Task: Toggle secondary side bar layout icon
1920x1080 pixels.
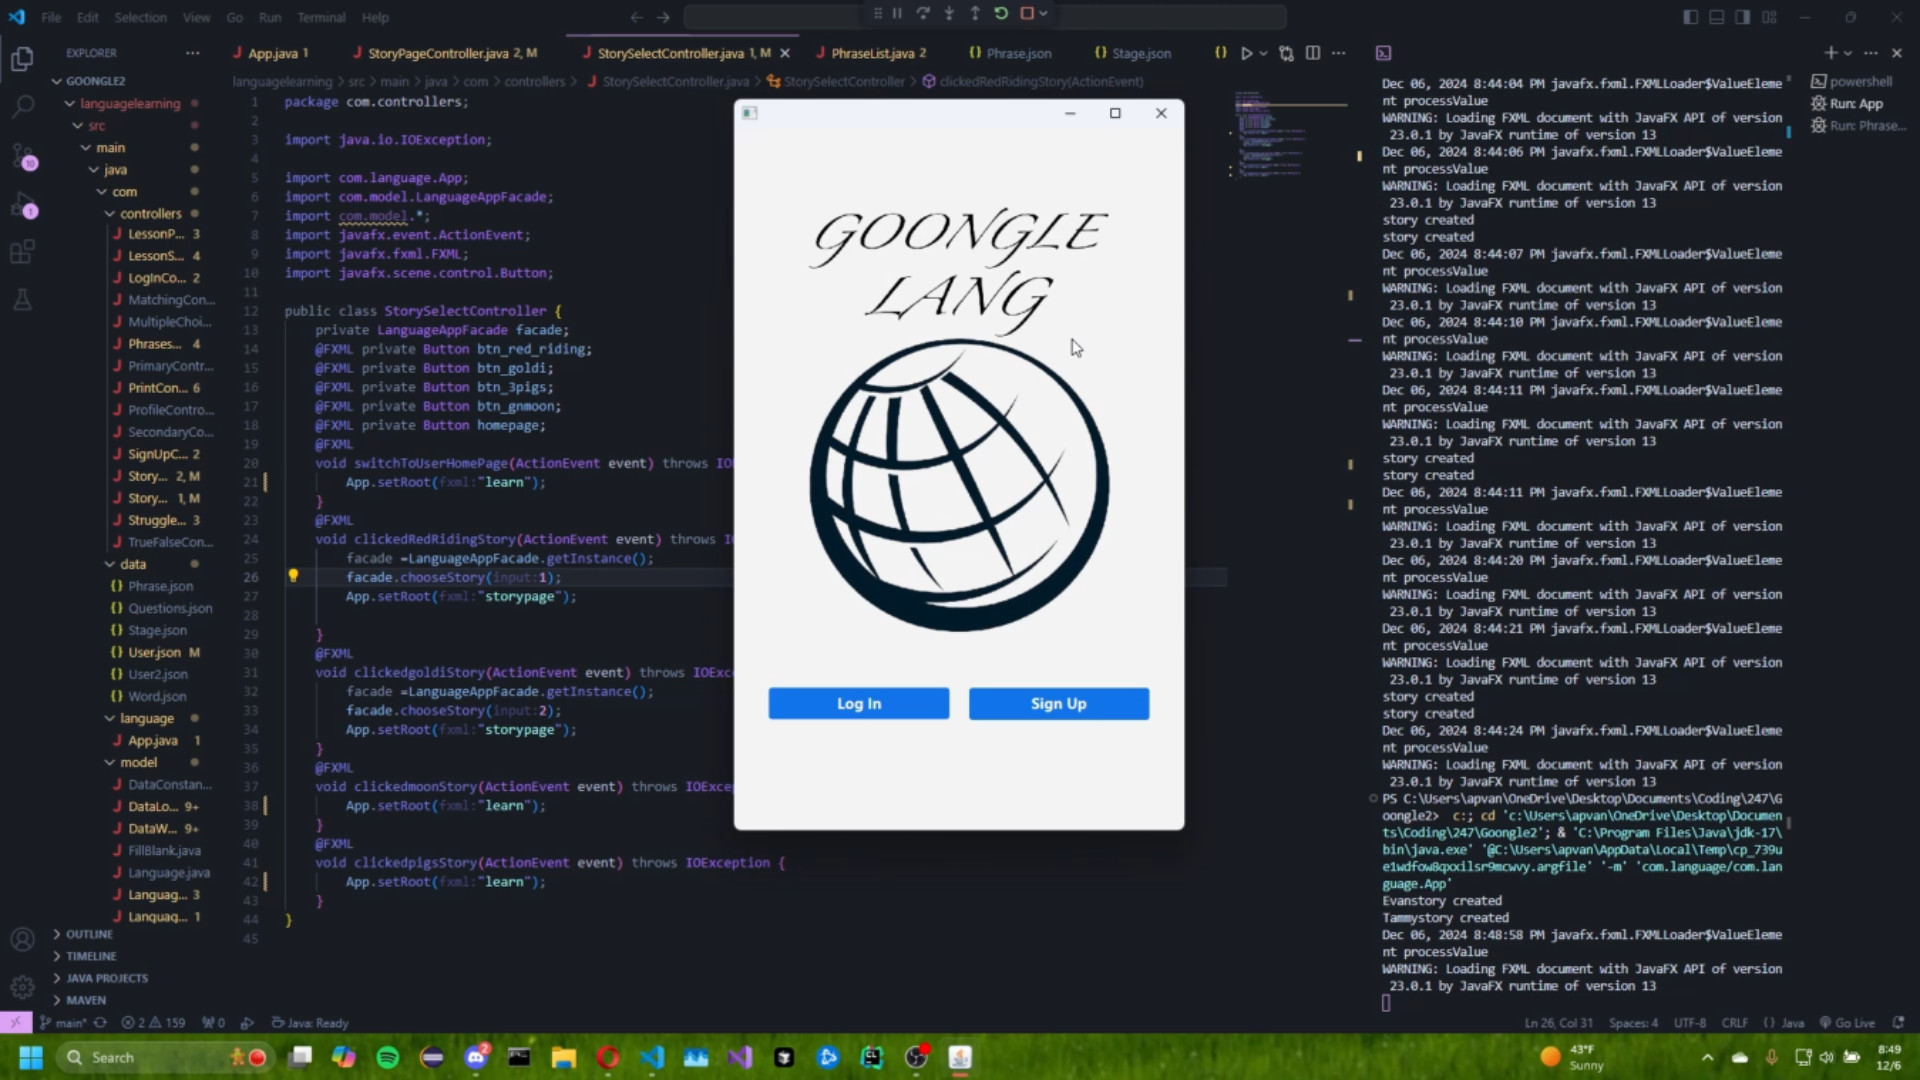Action: tap(1742, 17)
